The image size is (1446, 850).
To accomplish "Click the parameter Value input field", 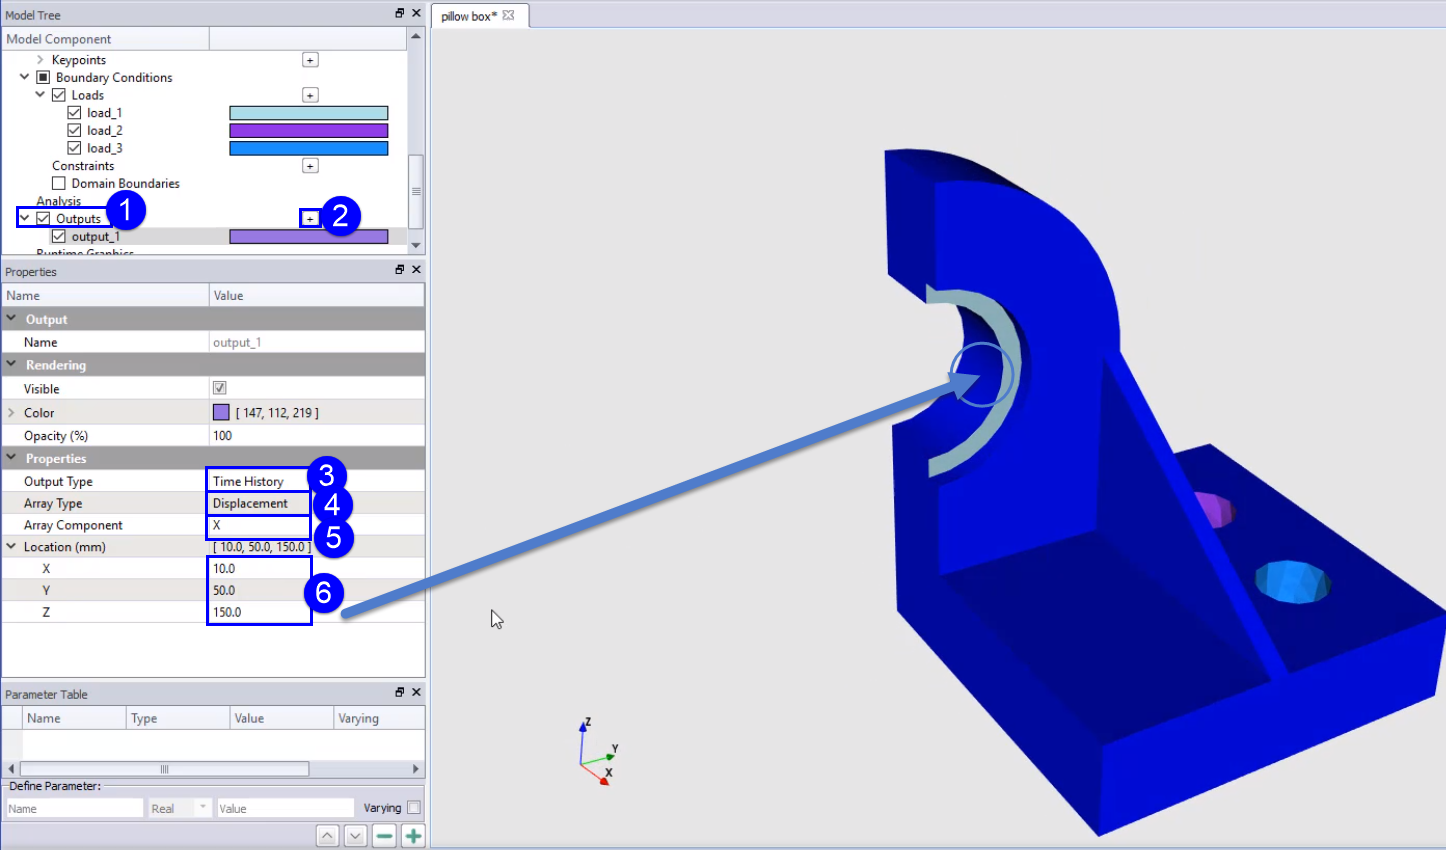I will [285, 808].
